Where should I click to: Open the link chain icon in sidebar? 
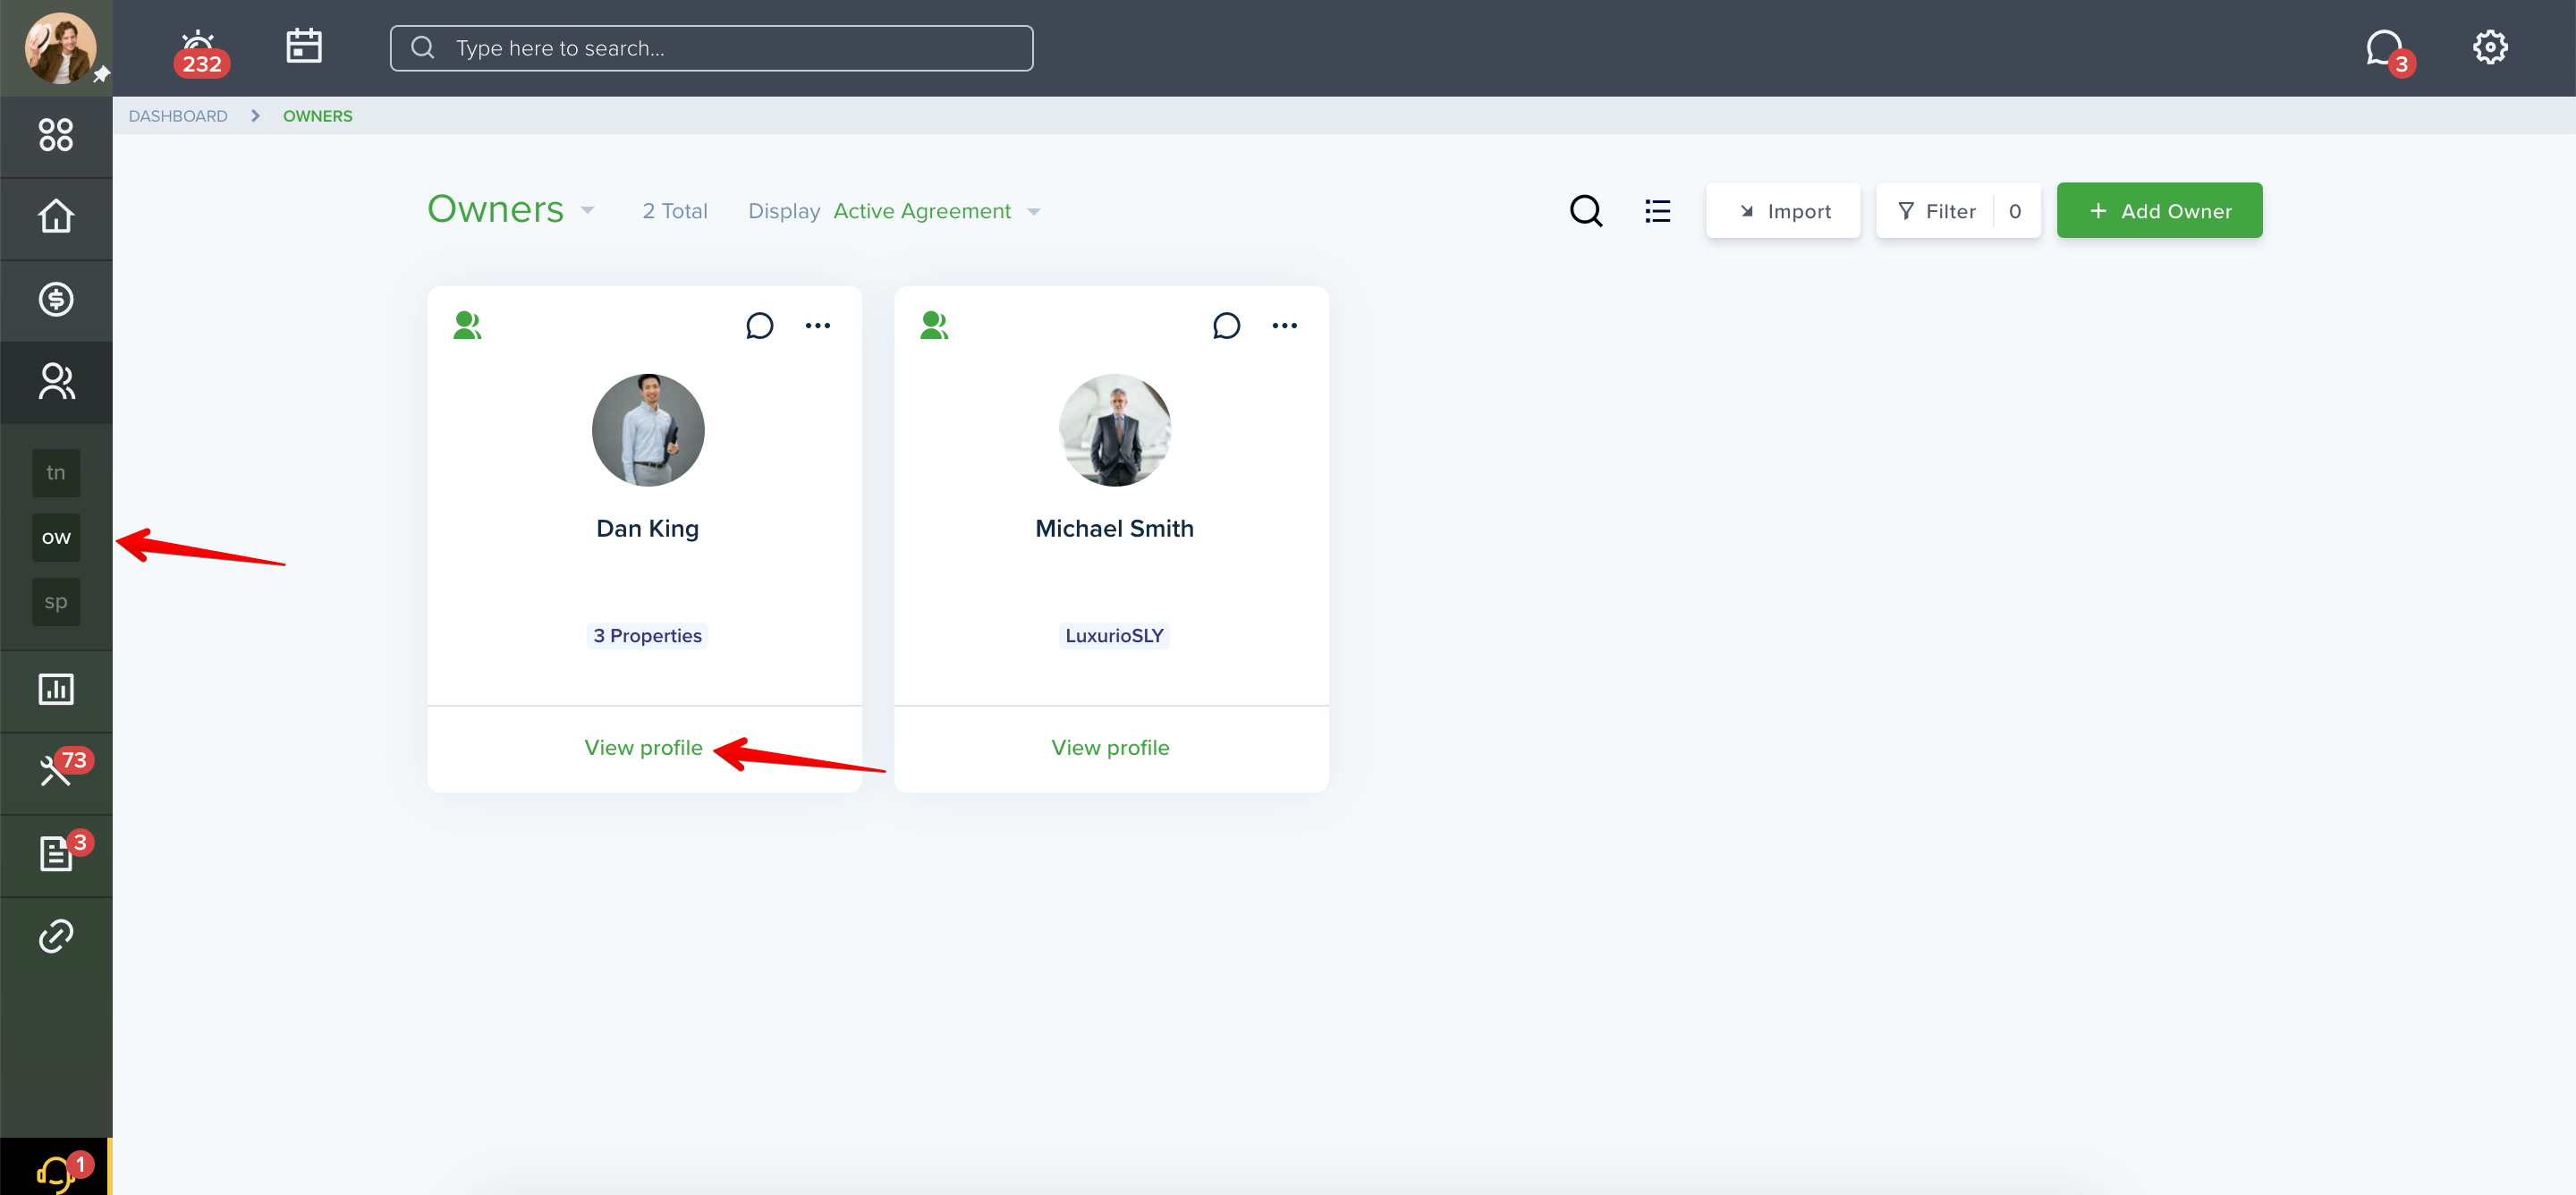click(x=56, y=936)
